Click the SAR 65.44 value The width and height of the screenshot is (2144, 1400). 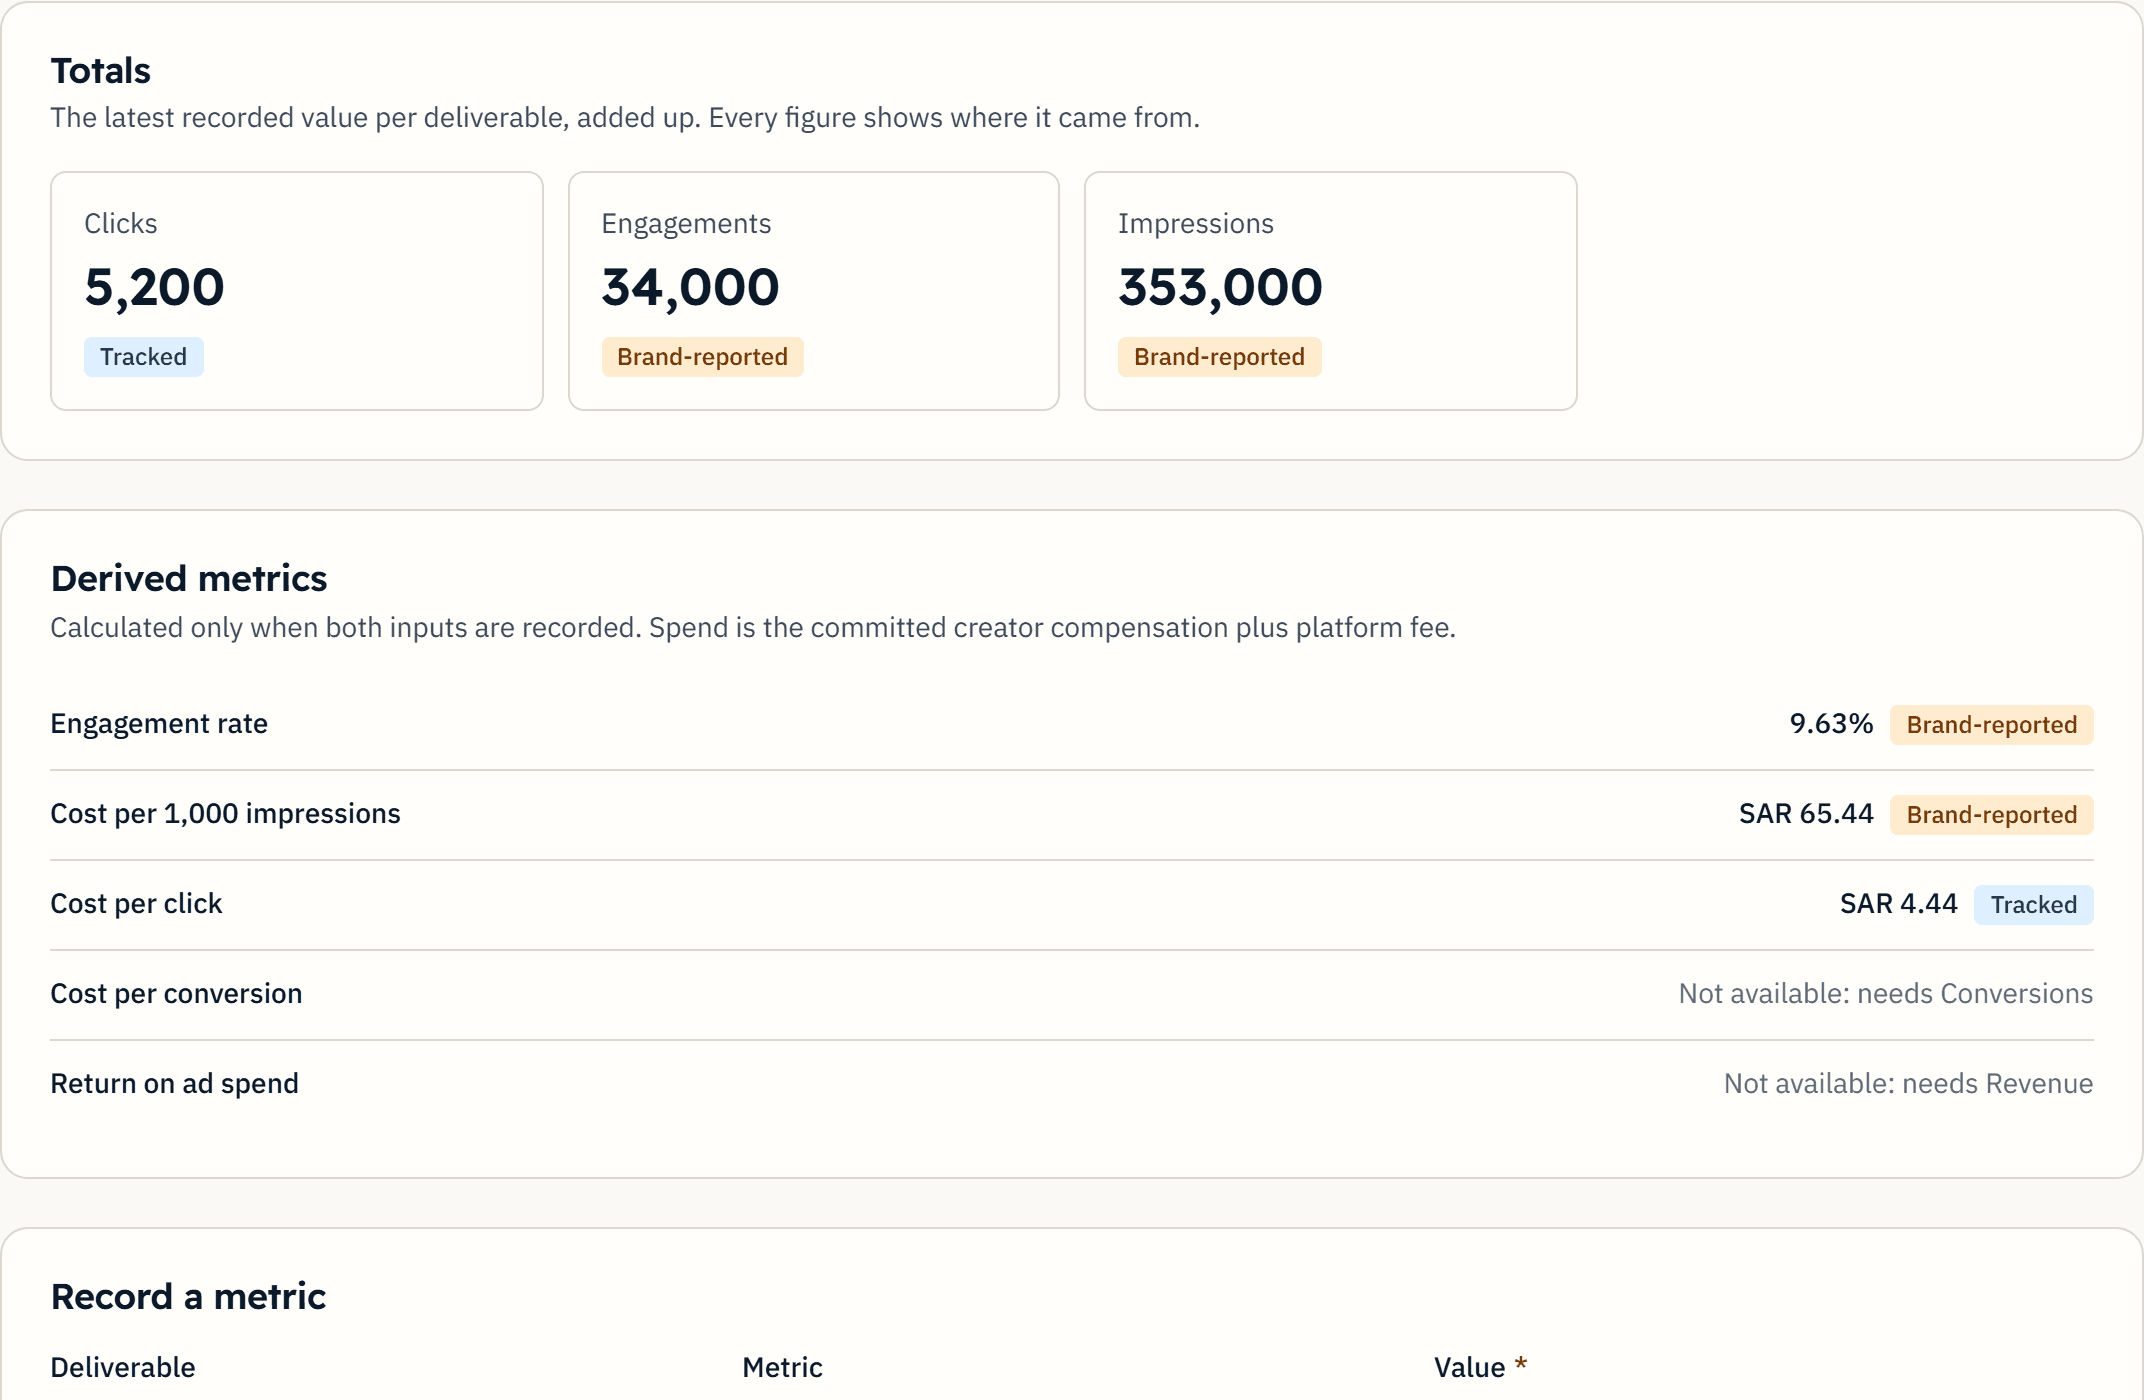coord(1806,814)
